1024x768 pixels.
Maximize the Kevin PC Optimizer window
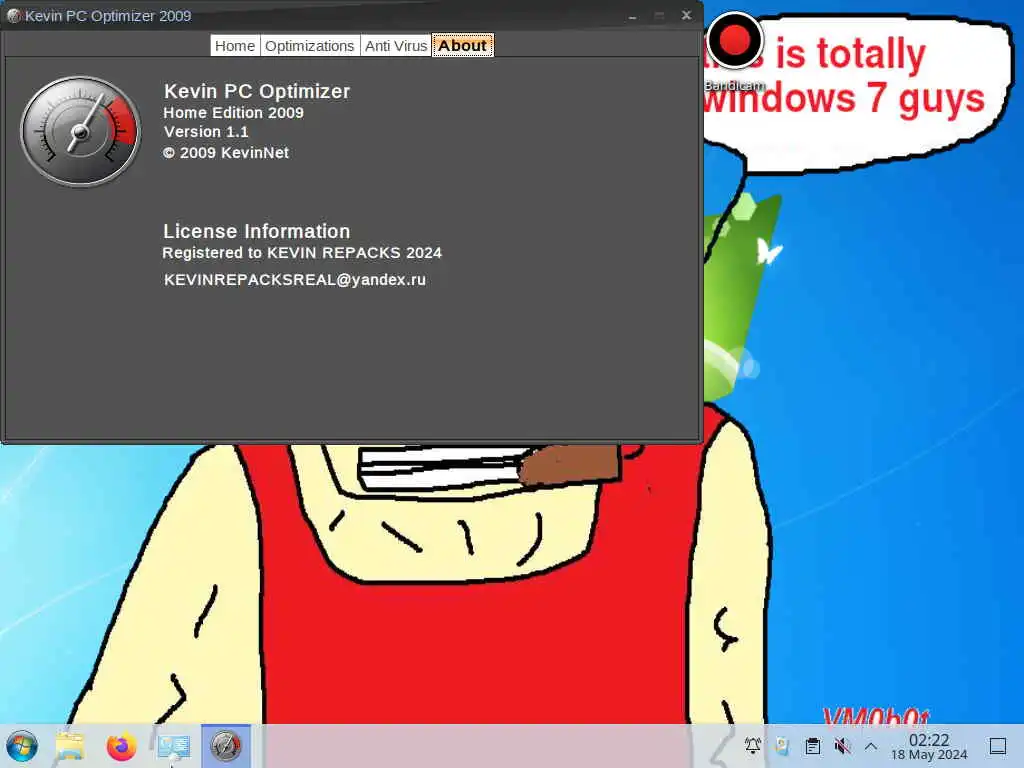tap(660, 16)
